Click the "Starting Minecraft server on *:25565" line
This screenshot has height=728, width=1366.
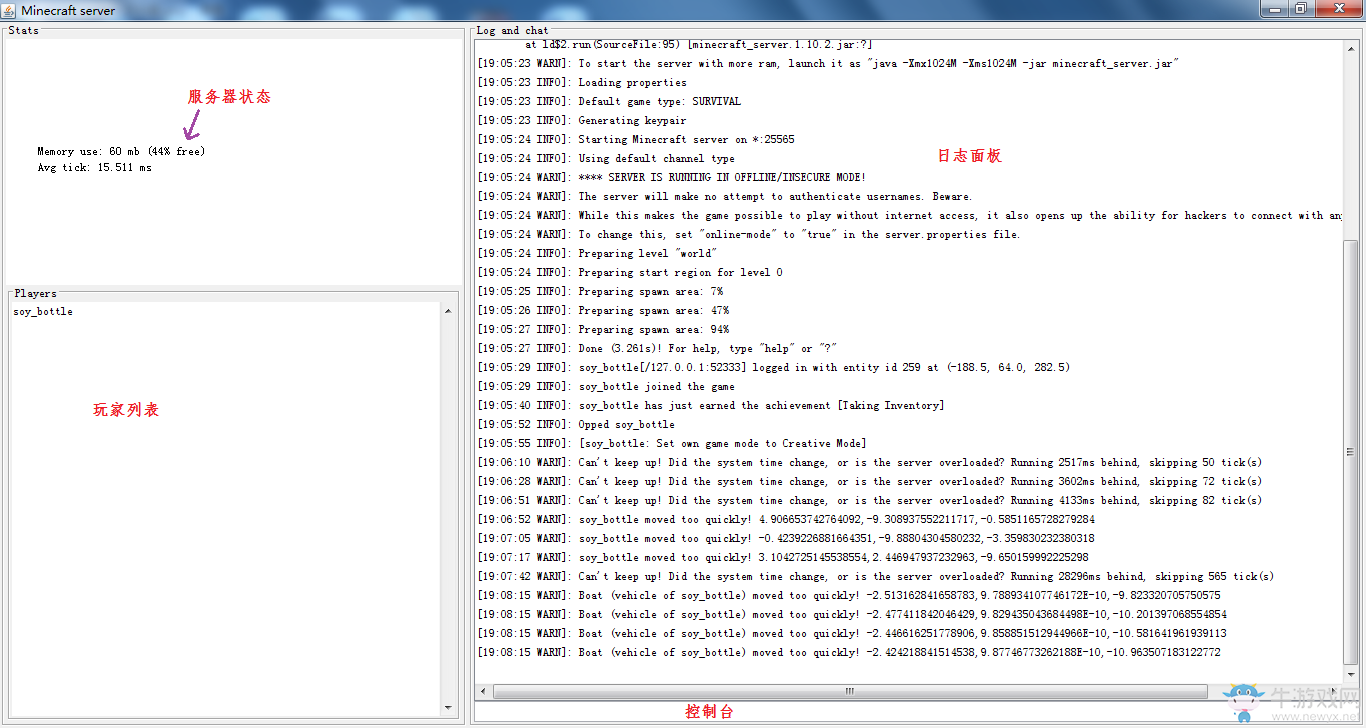[636, 140]
